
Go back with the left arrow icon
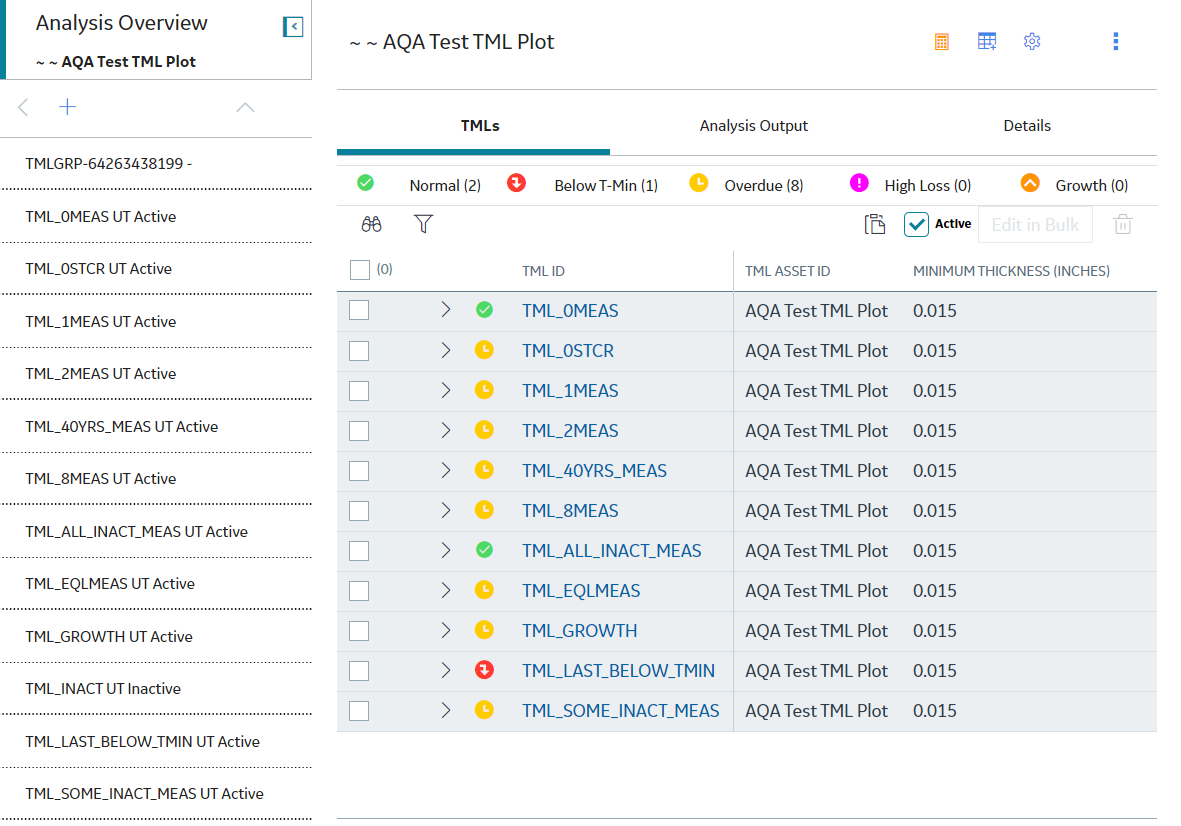tap(23, 107)
